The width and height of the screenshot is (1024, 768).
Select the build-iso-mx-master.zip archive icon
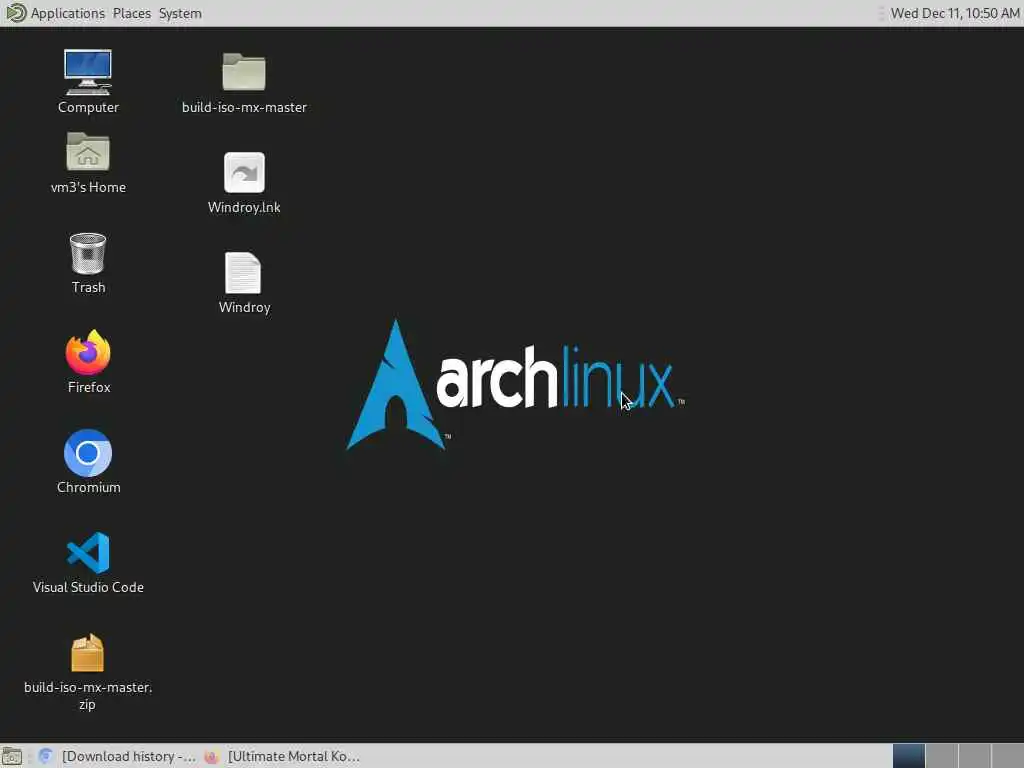[x=88, y=652]
